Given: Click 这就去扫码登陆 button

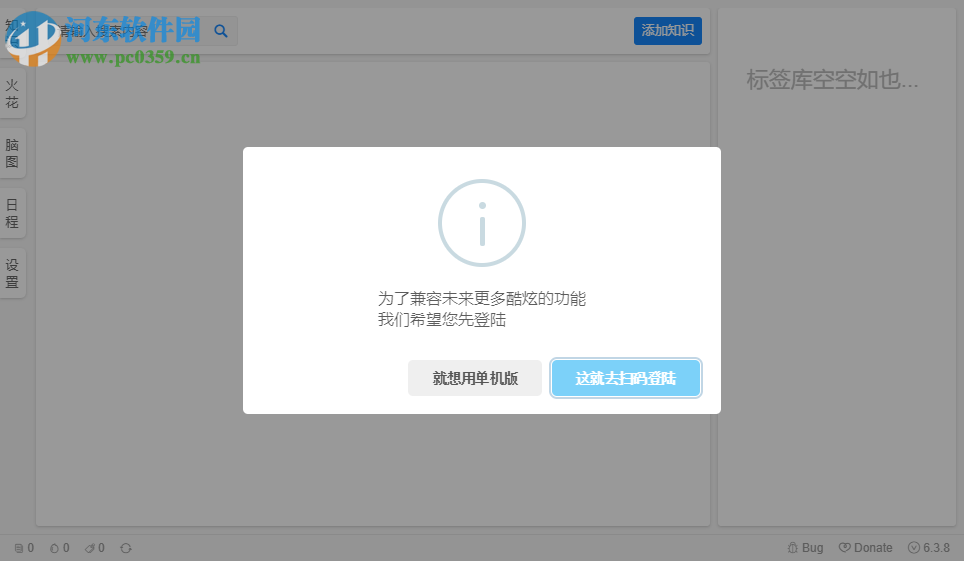Looking at the screenshot, I should (x=626, y=378).
